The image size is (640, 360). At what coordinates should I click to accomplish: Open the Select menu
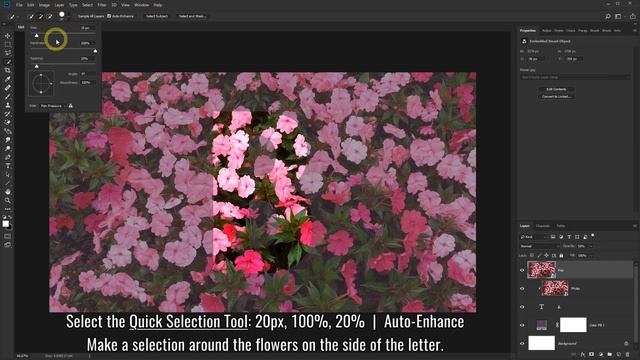tap(87, 5)
